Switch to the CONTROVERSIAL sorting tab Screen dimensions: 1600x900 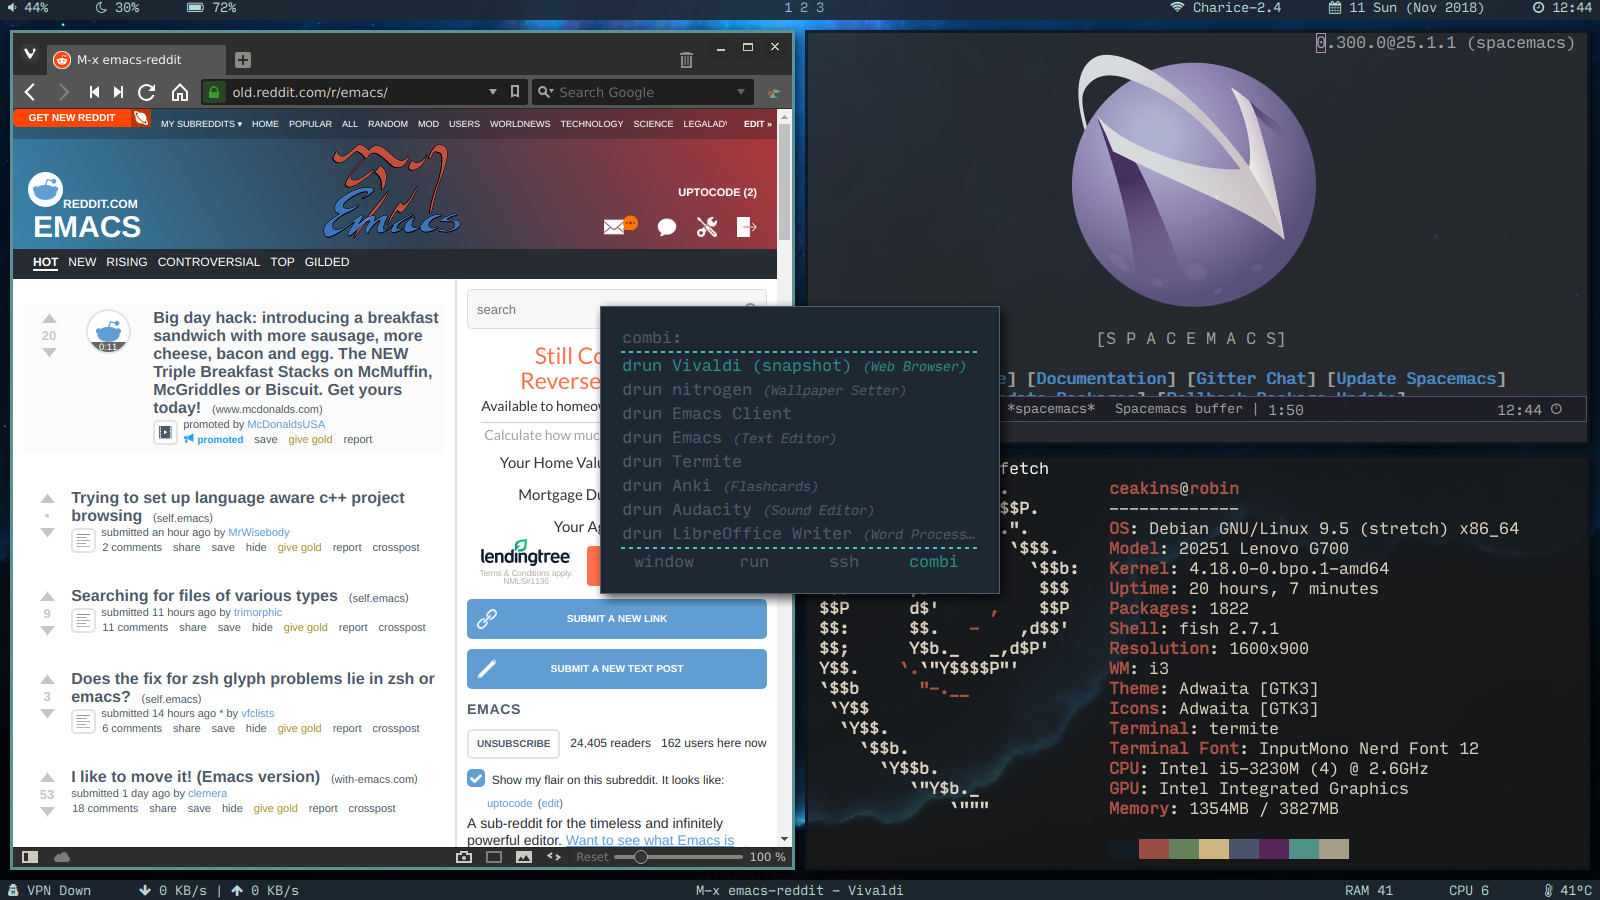pos(208,262)
